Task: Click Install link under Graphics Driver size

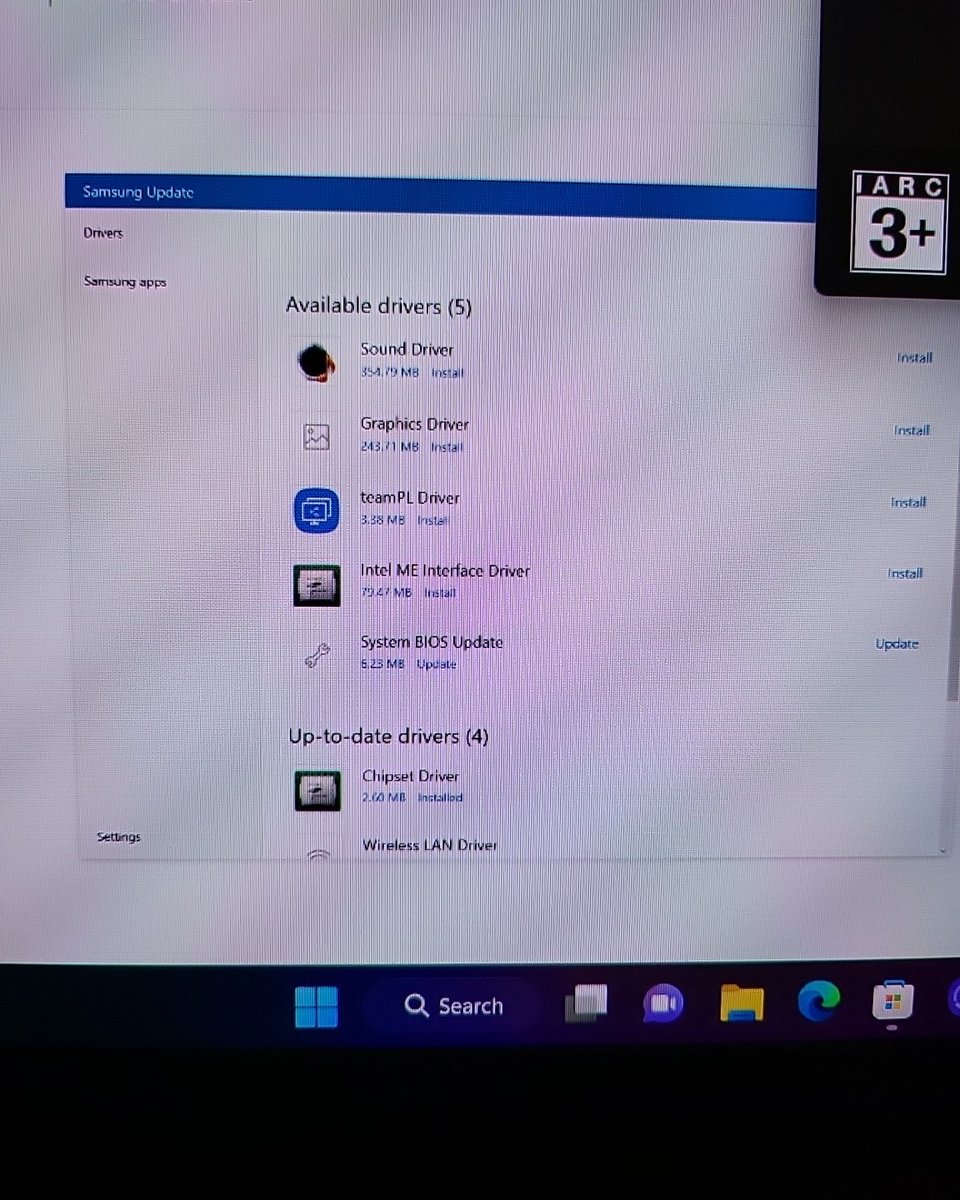Action: [x=447, y=447]
